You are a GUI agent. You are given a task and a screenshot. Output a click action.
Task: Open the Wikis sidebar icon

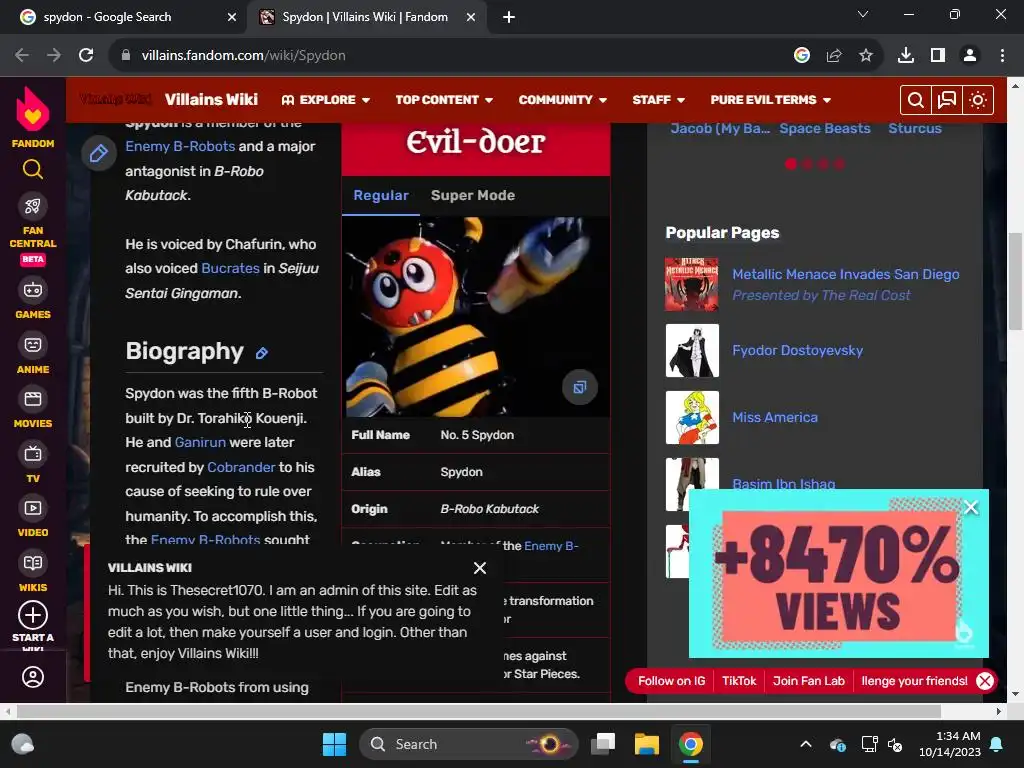pos(33,563)
